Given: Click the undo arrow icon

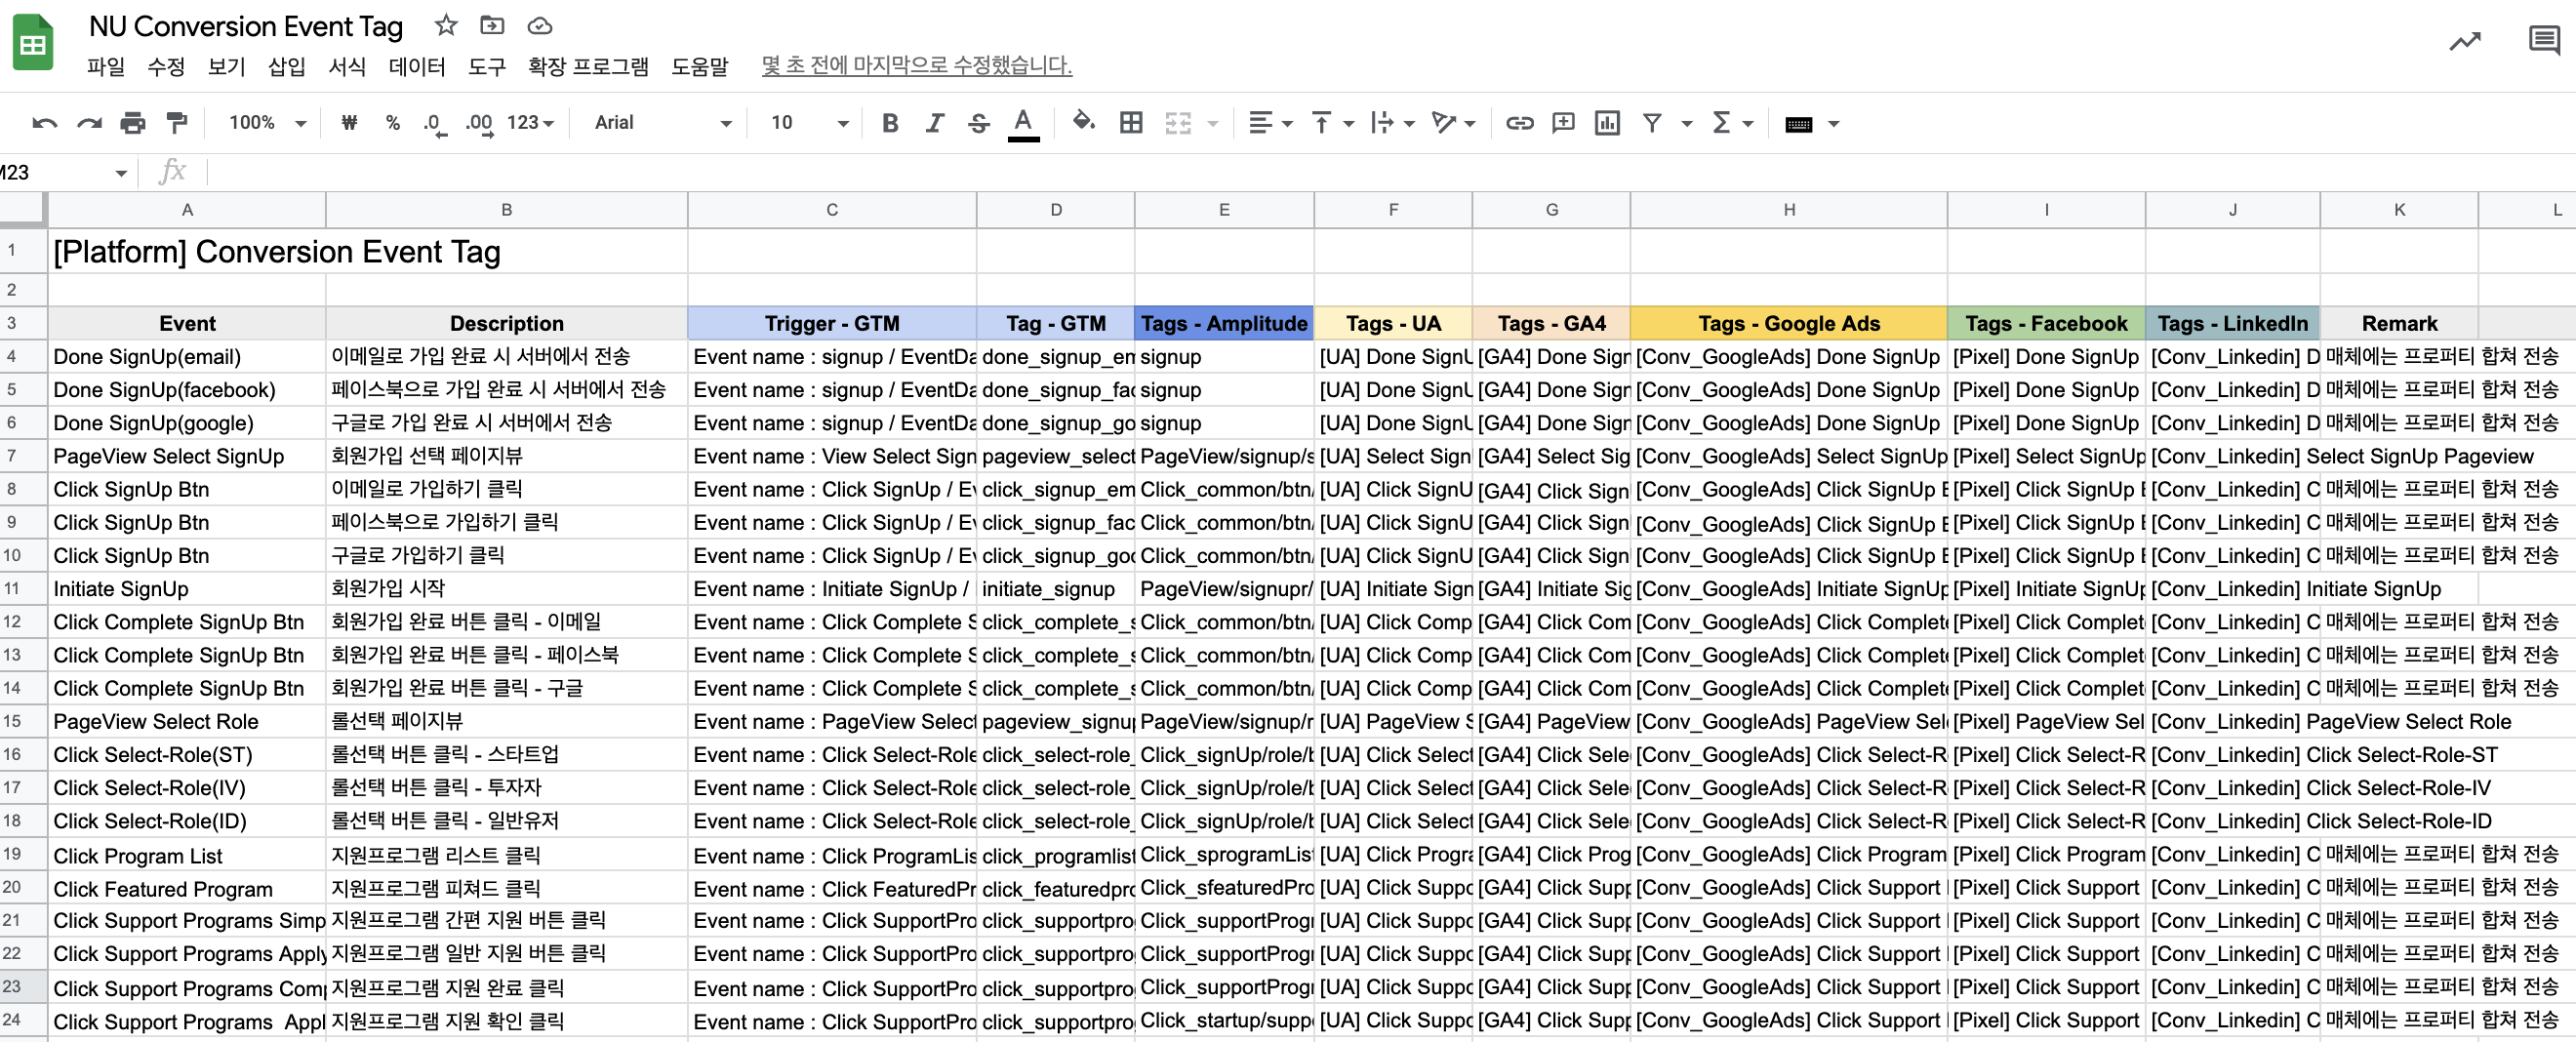Looking at the screenshot, I should [x=44, y=123].
